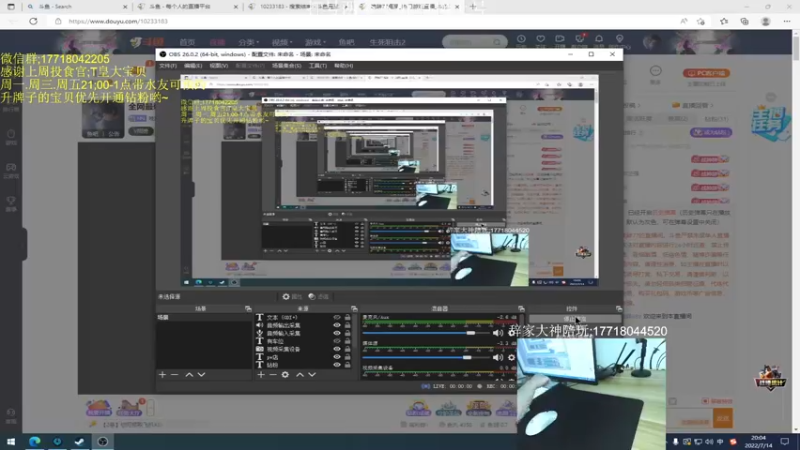The height and width of the screenshot is (450, 800).
Task: Open OBS View menu
Action: point(218,66)
